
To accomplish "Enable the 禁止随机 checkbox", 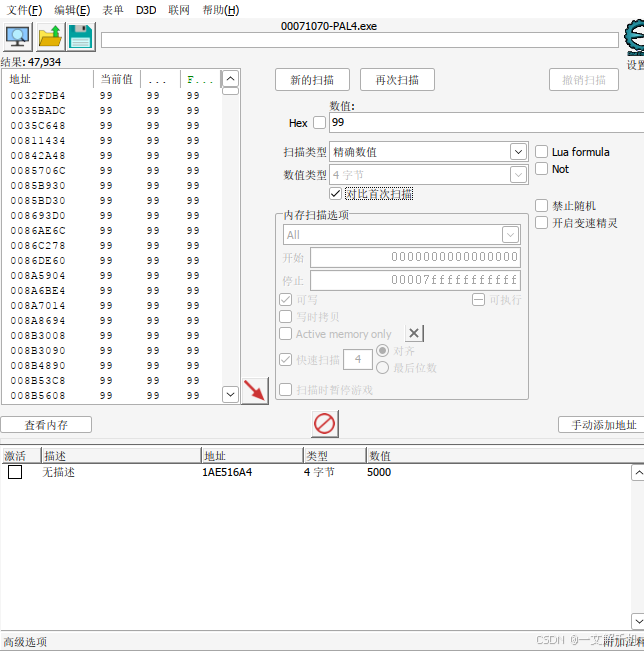I will (x=541, y=206).
